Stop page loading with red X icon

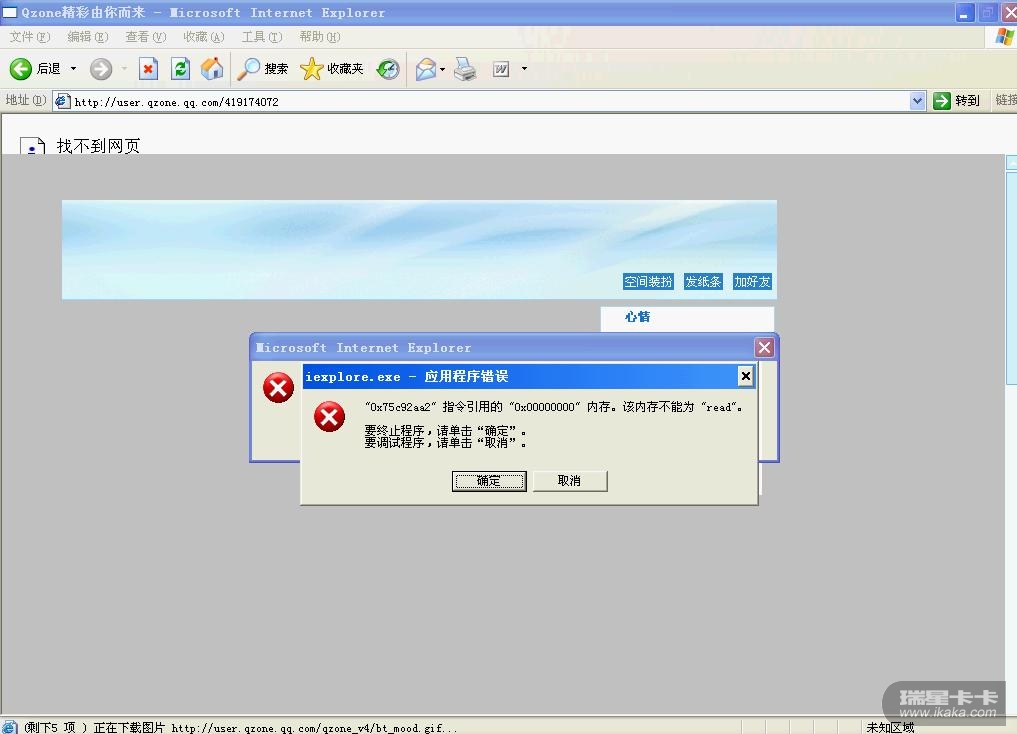coord(149,69)
